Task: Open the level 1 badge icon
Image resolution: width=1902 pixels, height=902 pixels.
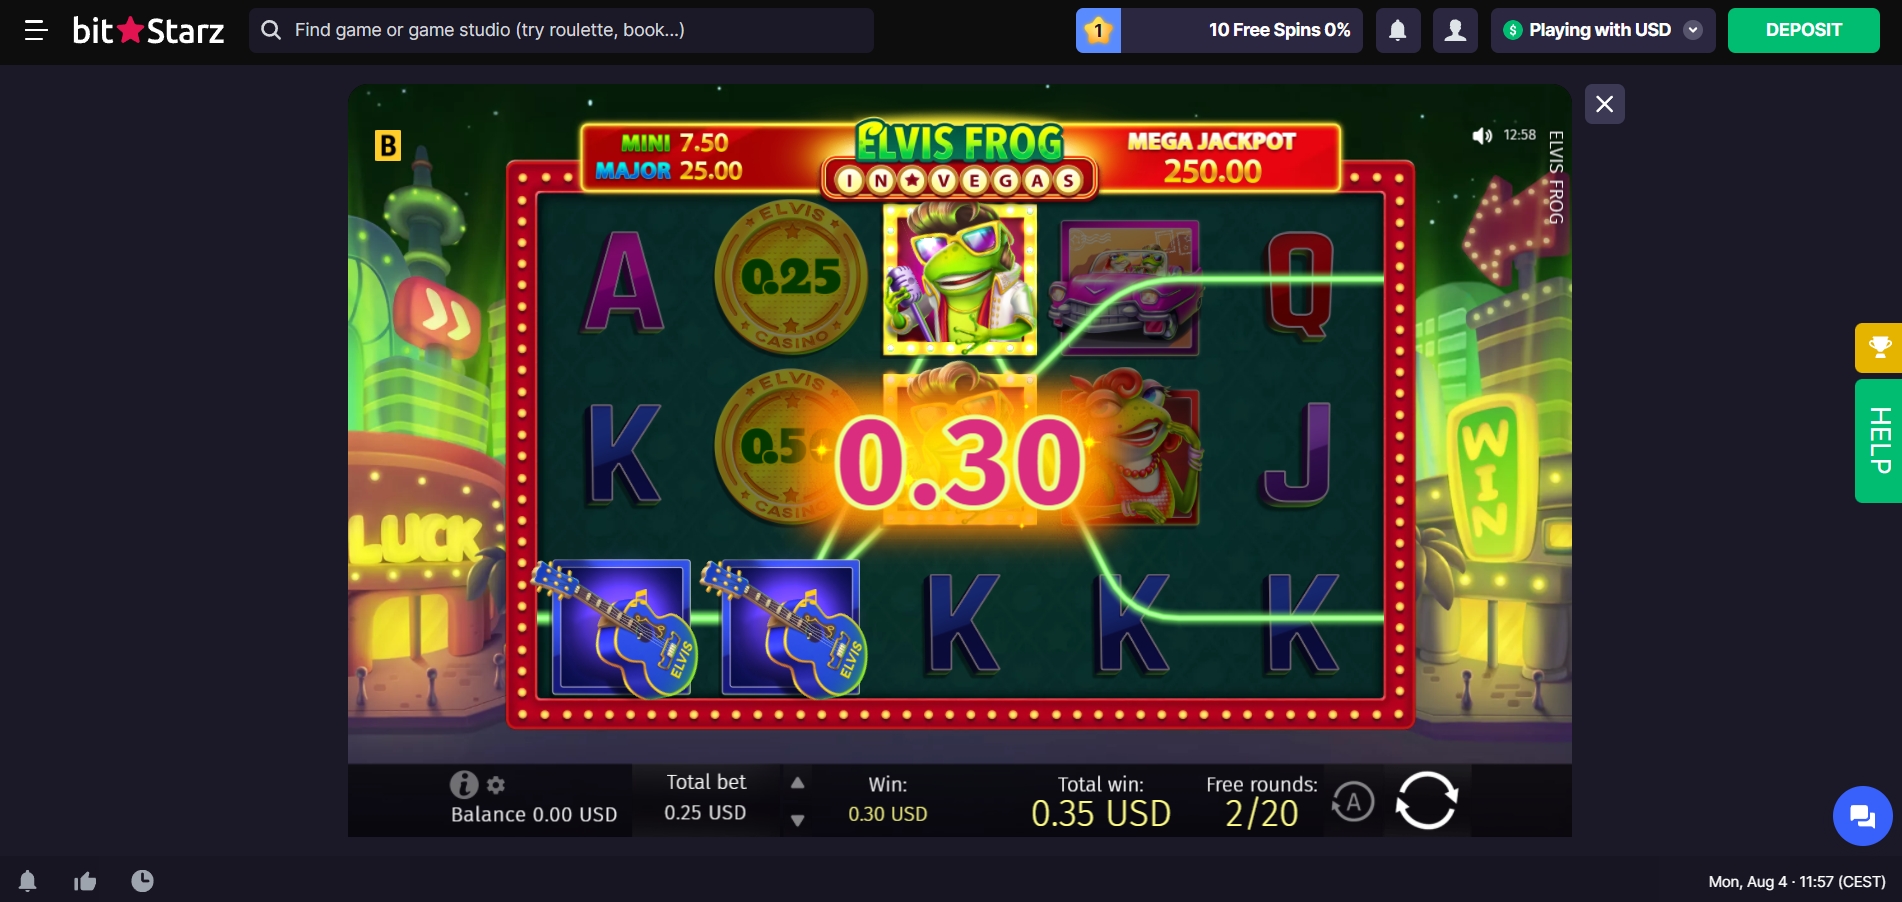Action: [x=1098, y=30]
